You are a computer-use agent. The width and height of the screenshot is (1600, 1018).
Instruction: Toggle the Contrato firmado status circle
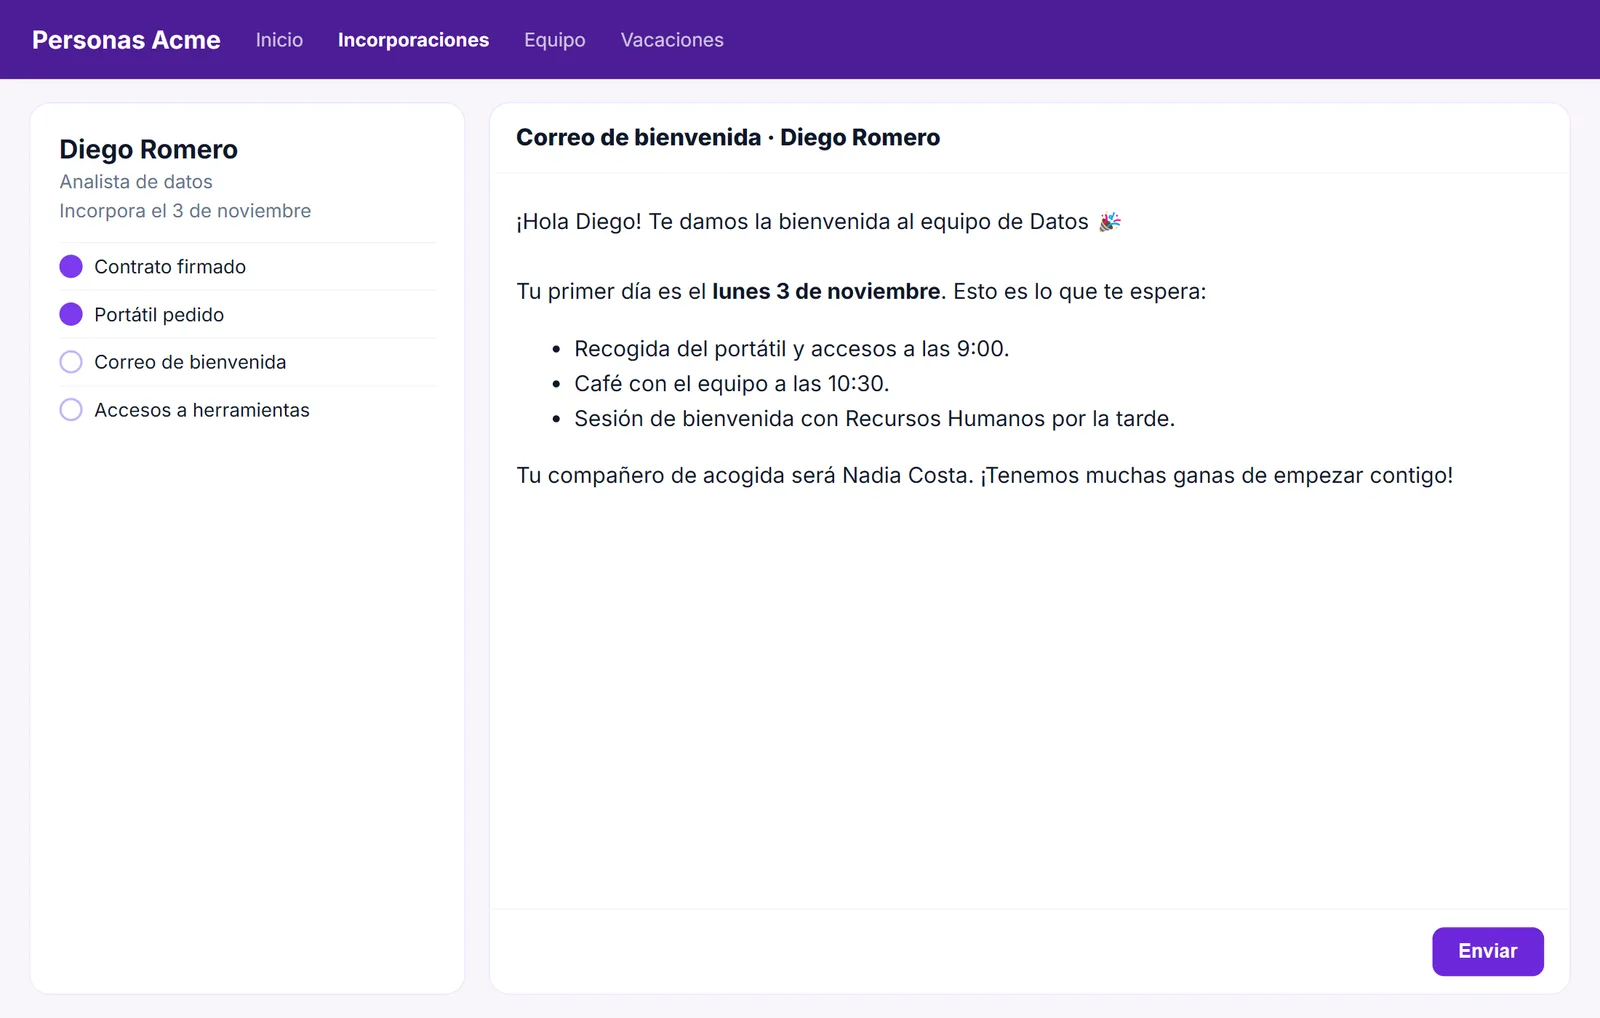coord(71,266)
